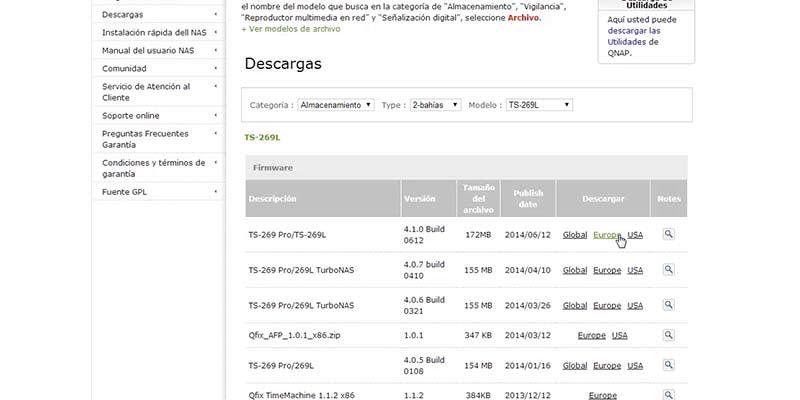Download 4.0.6 Build 0321 USA link

[635, 305]
